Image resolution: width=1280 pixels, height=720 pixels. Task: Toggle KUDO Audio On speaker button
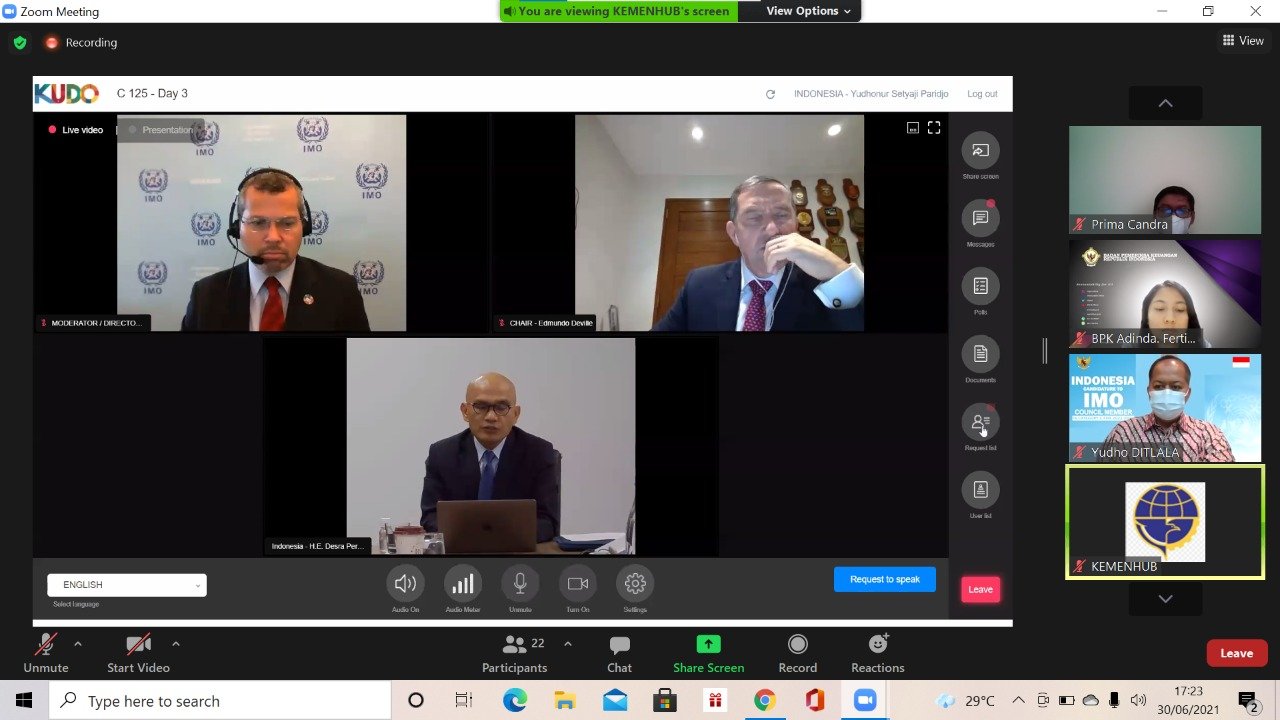pyautogui.click(x=405, y=584)
